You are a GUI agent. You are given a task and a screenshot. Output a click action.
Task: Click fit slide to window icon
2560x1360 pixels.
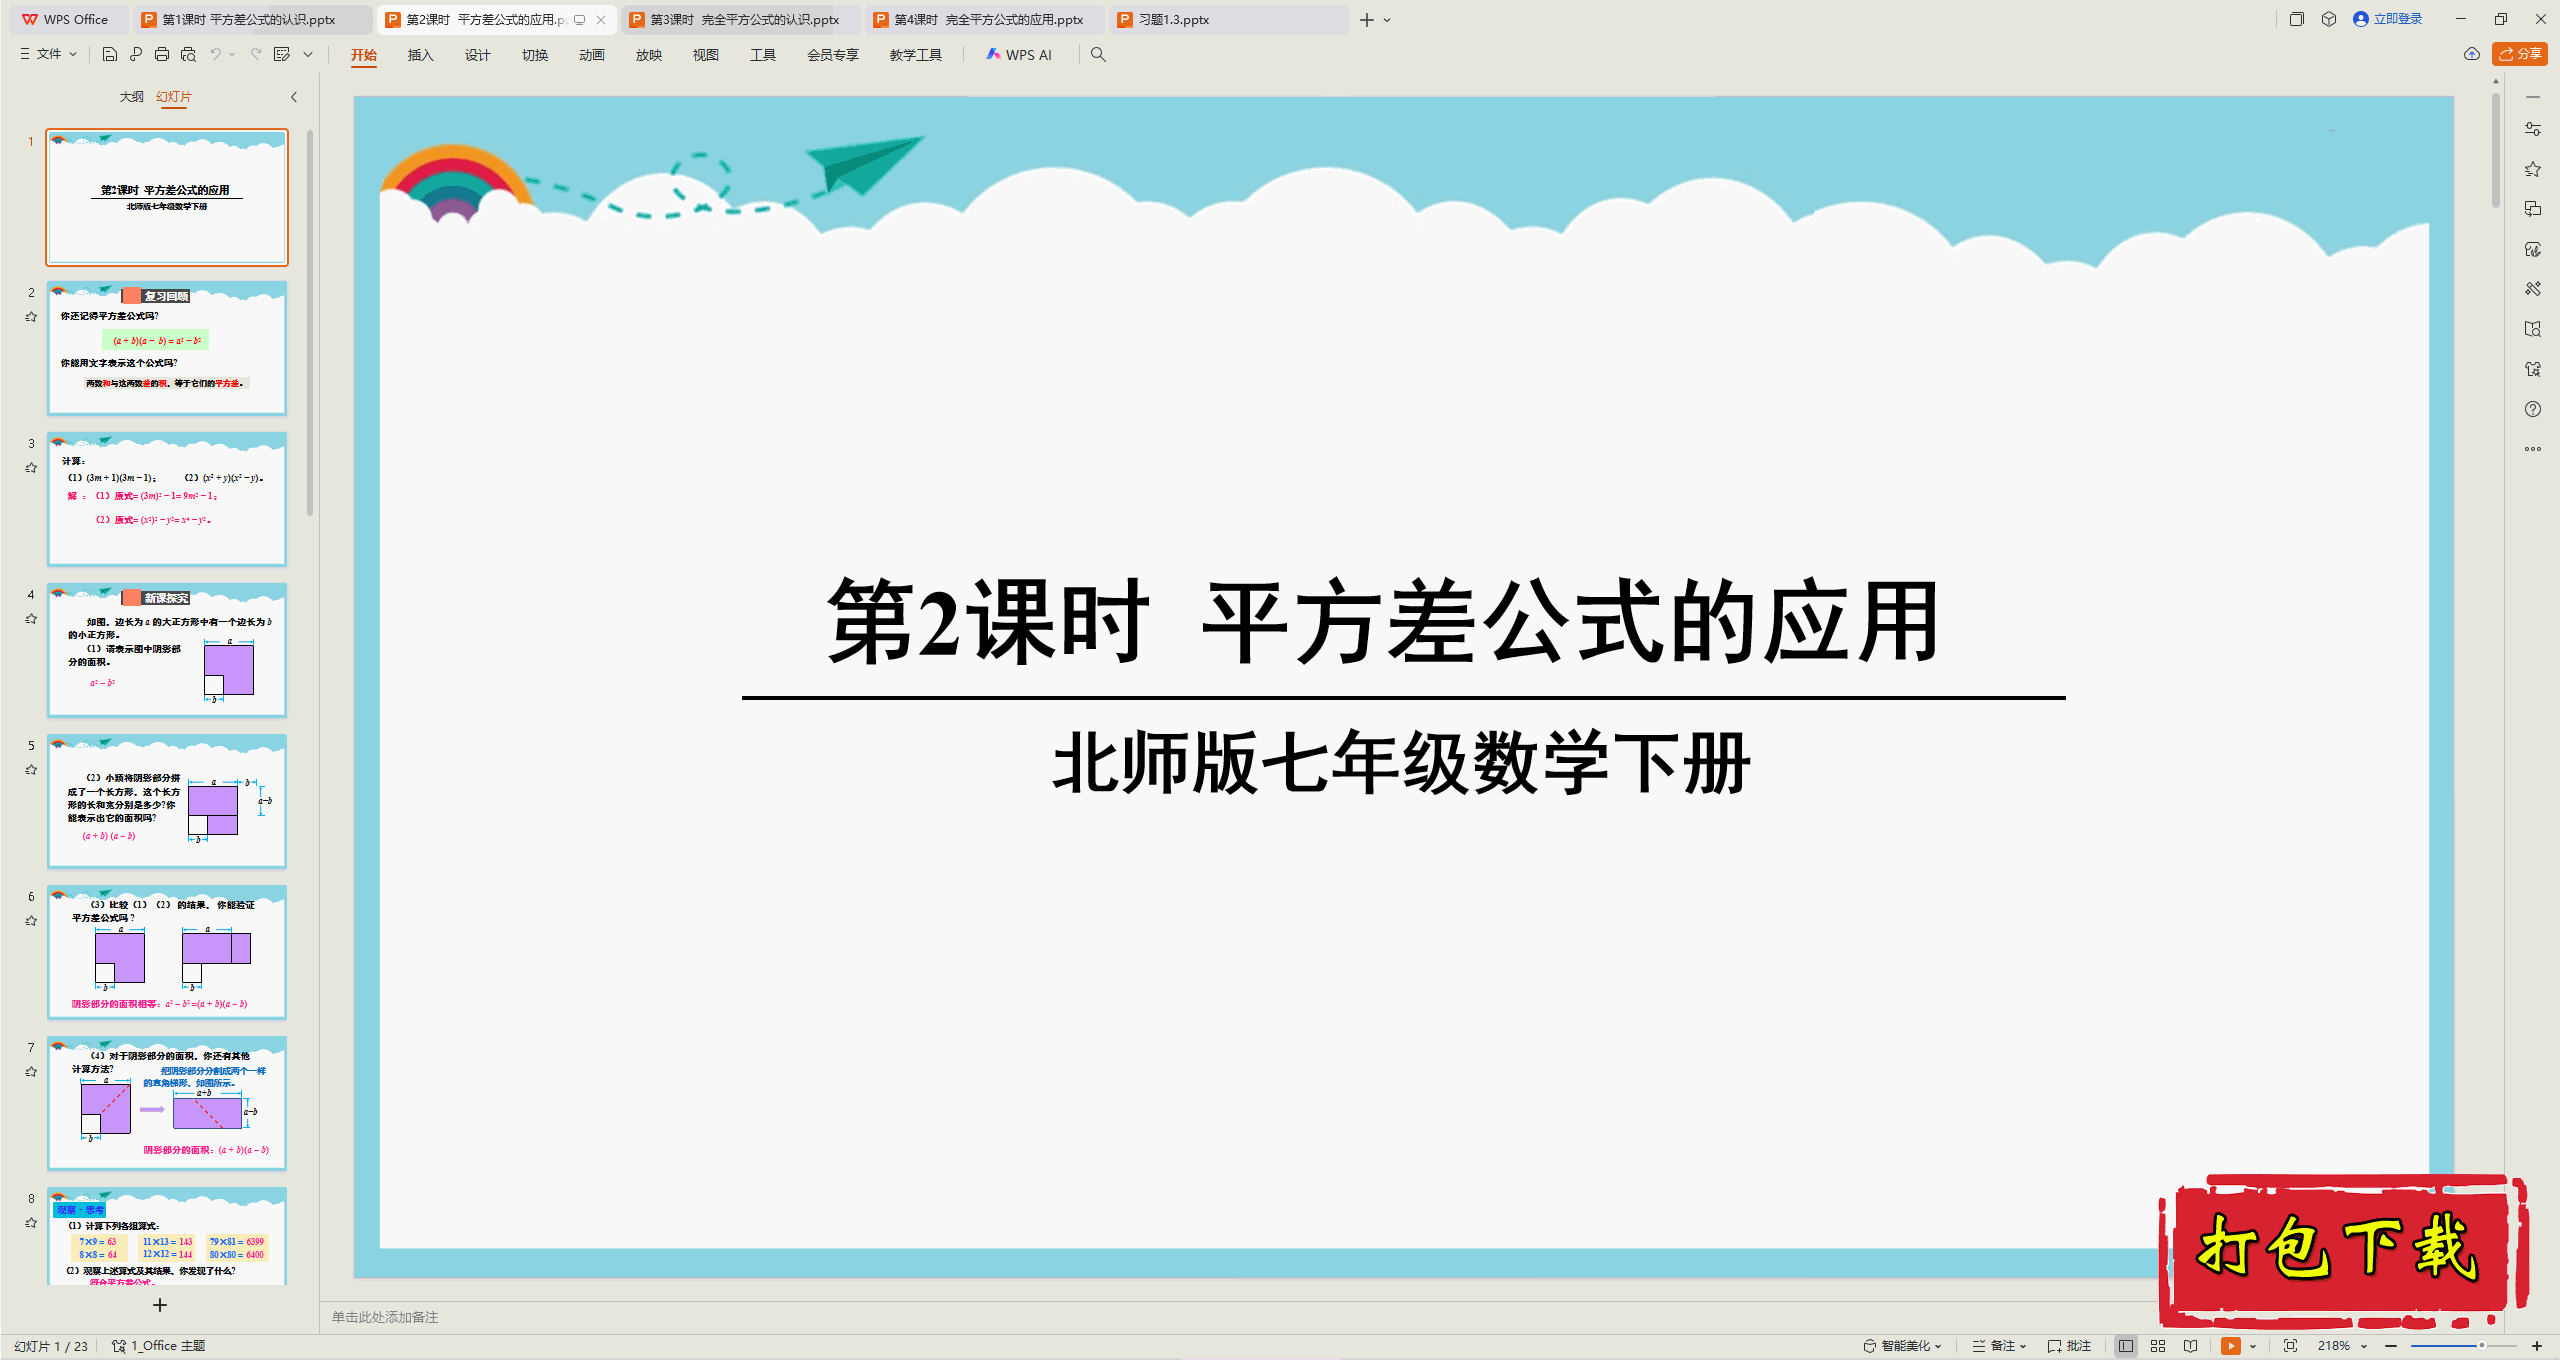coord(2290,1346)
